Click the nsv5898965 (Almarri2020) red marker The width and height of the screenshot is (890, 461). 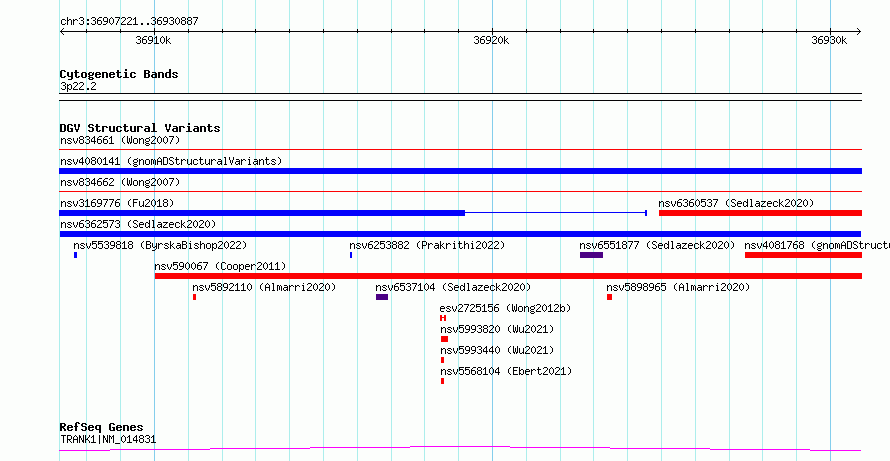[x=610, y=297]
